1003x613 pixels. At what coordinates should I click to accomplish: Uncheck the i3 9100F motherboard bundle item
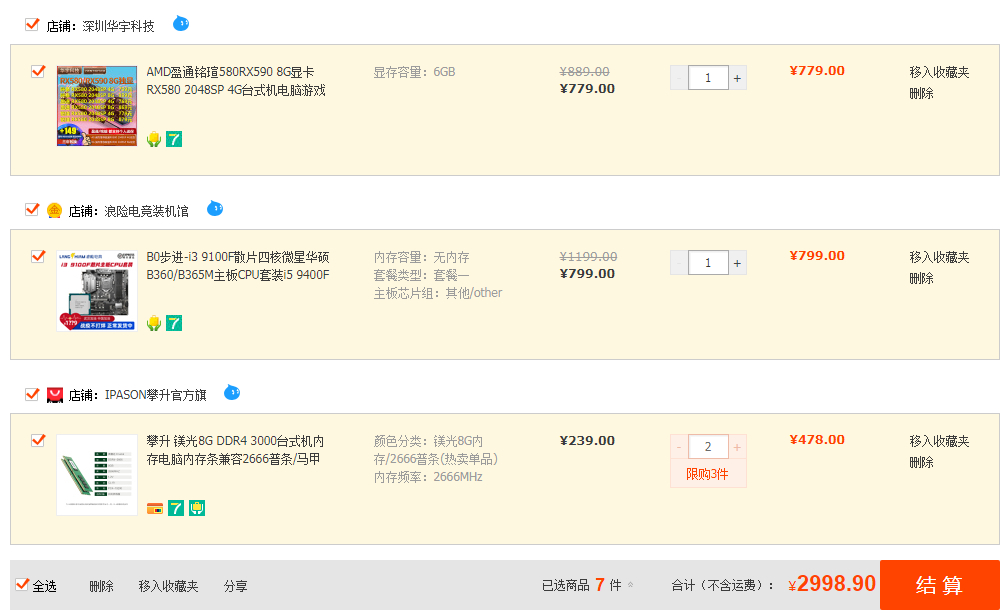click(38, 256)
